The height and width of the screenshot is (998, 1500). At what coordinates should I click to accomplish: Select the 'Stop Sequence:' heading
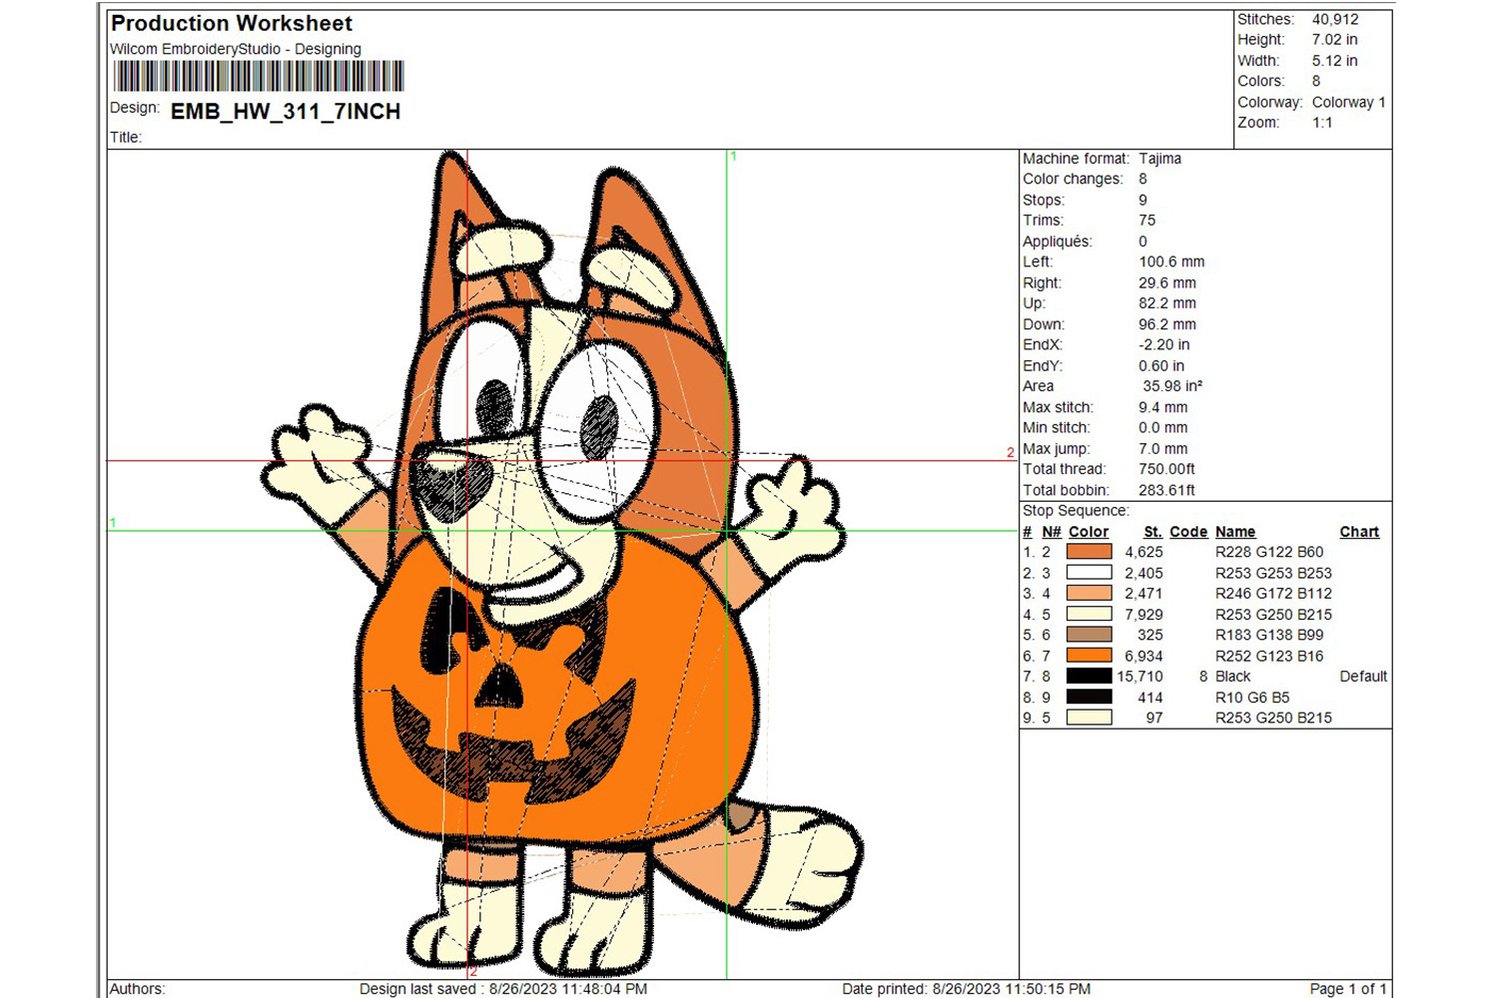coord(1075,511)
